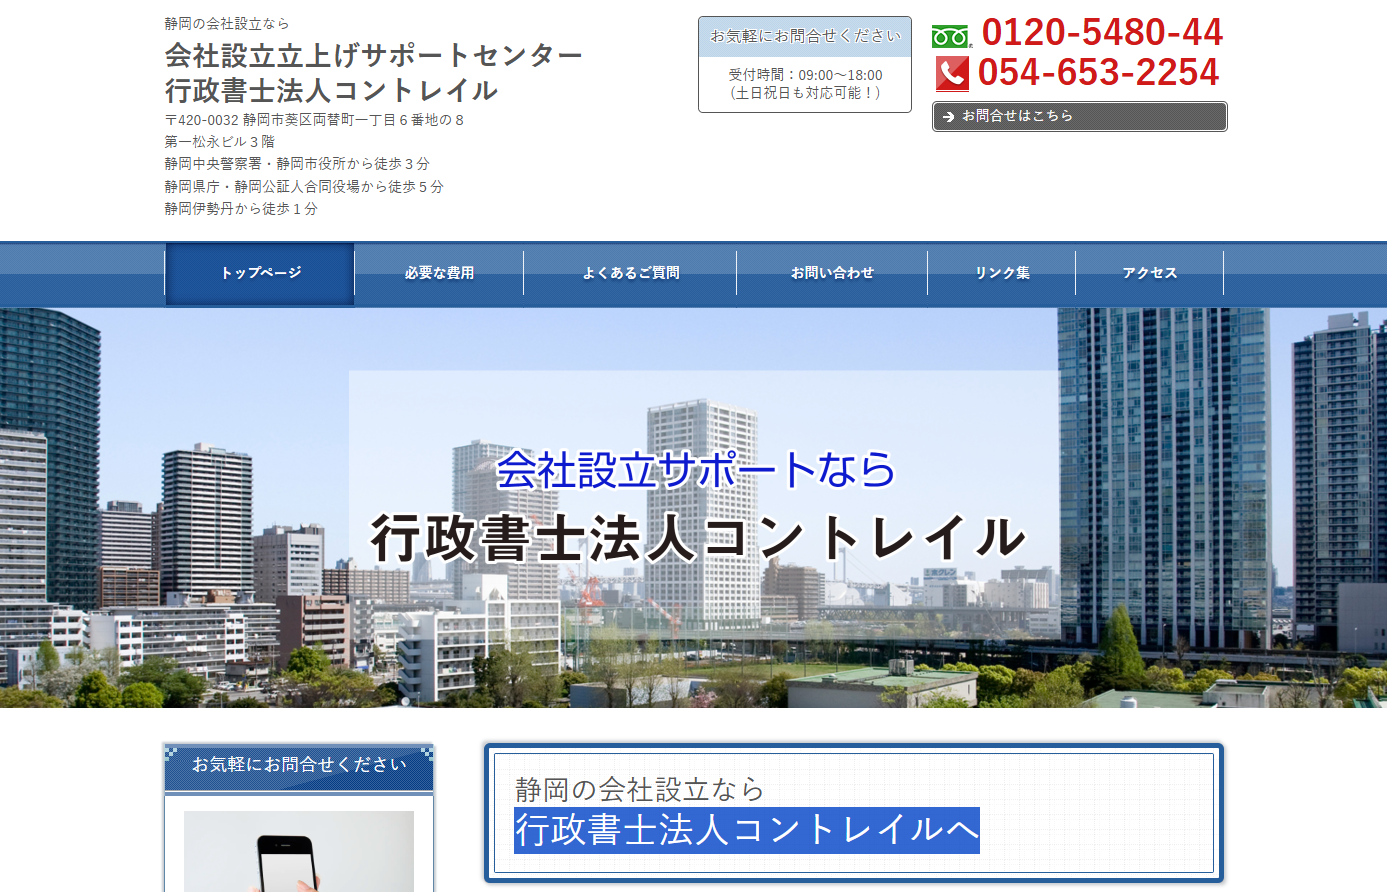Click the text 静岡県庁・静岡公証人合同役場から徒歩５分

[x=304, y=187]
